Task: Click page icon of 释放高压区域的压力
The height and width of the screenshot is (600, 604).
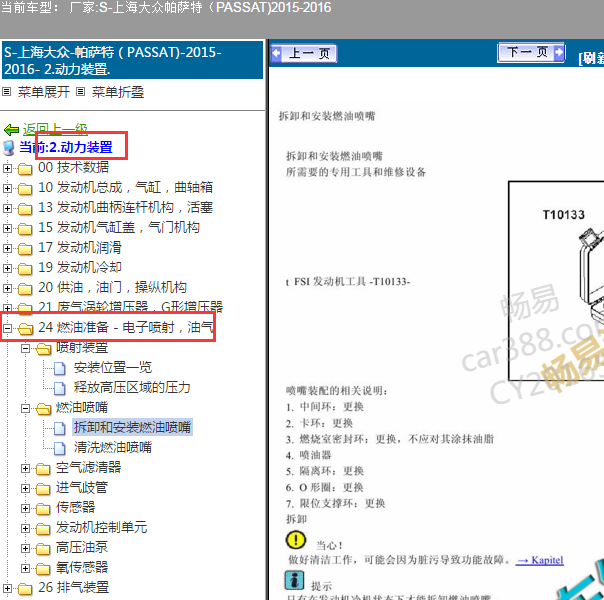Action: 60,388
